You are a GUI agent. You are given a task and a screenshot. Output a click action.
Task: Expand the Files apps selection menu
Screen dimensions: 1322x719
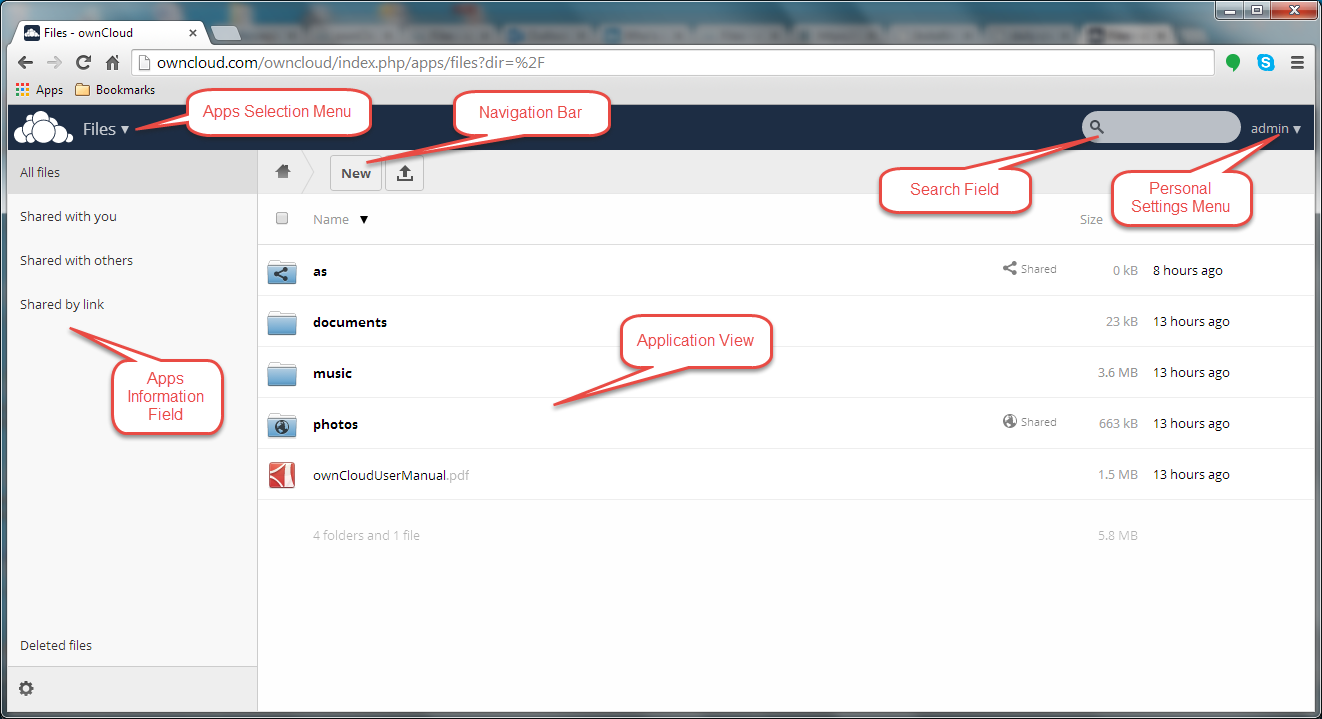pyautogui.click(x=106, y=129)
